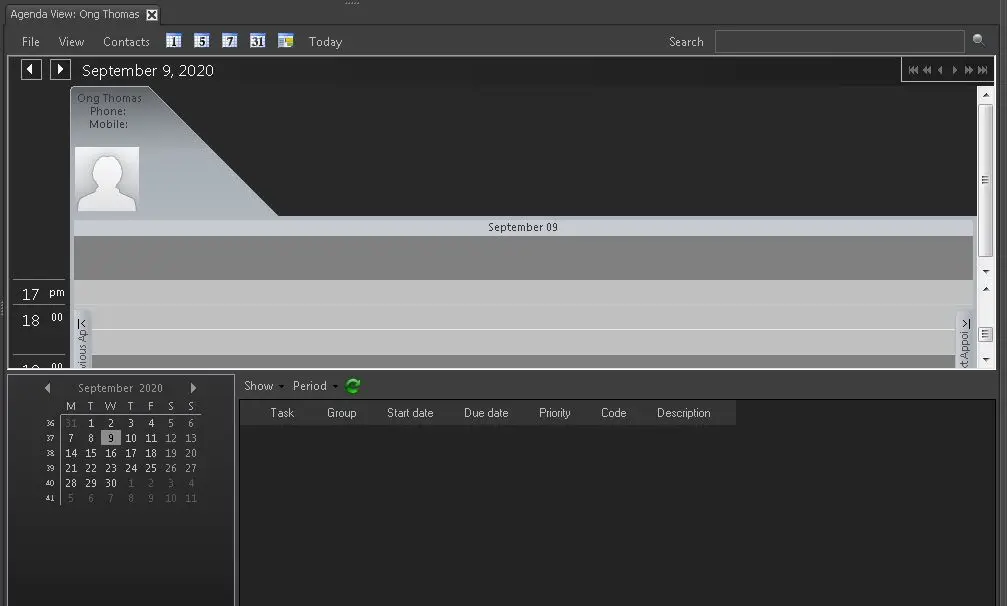The height and width of the screenshot is (606, 1007).
Task: Go to previous day arrow button
Action: (x=31, y=69)
